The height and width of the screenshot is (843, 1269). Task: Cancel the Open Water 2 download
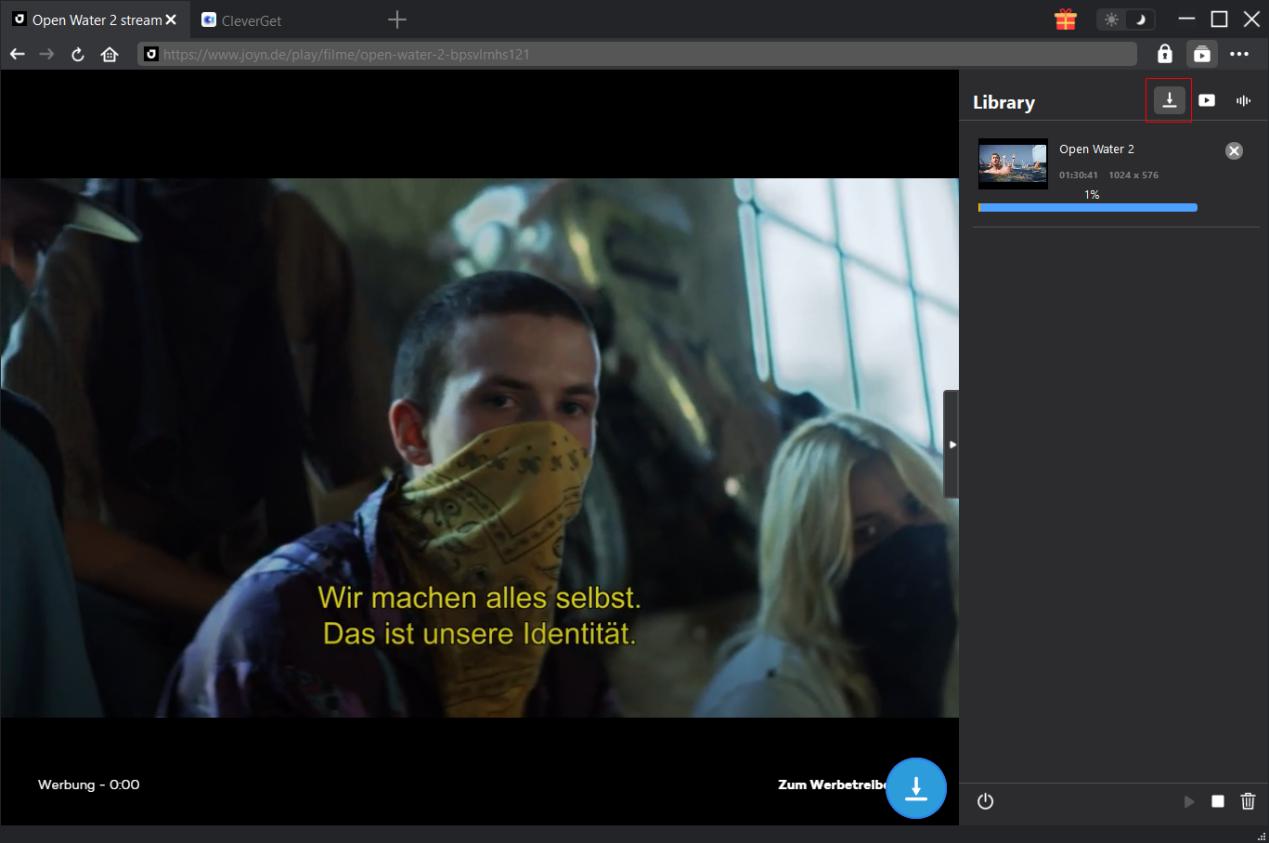(1234, 150)
